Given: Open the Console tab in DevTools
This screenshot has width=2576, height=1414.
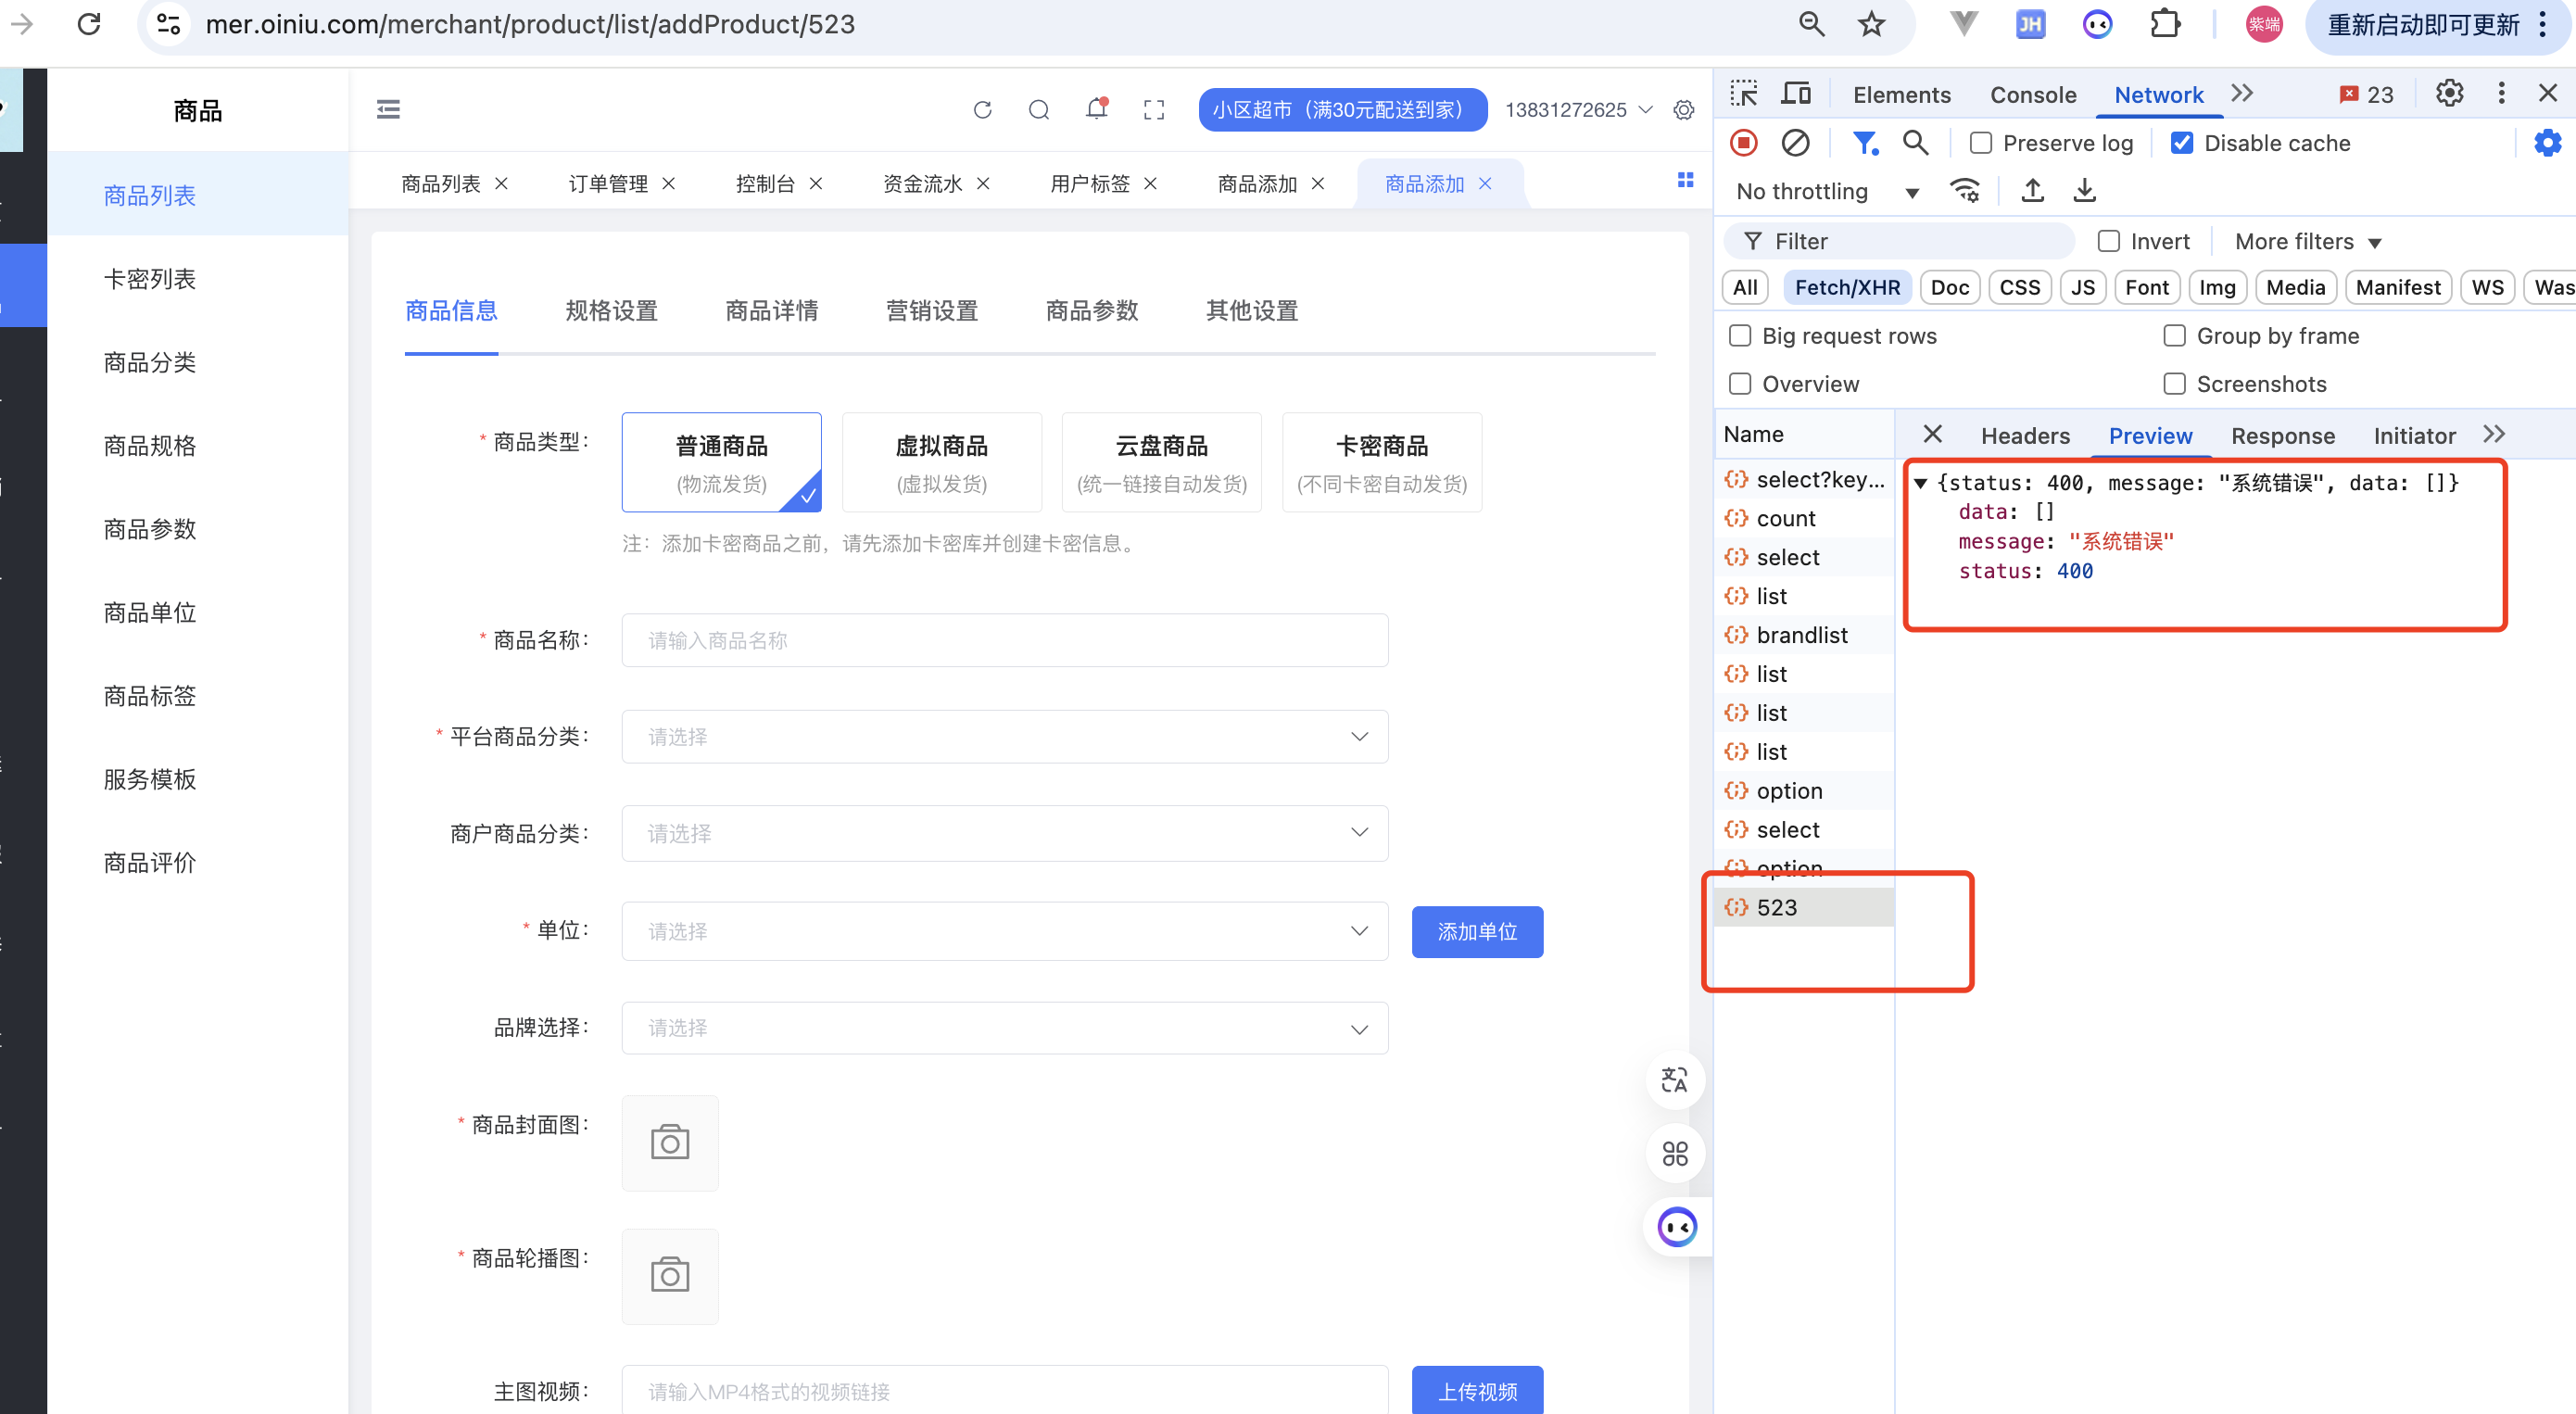Looking at the screenshot, I should [2032, 94].
